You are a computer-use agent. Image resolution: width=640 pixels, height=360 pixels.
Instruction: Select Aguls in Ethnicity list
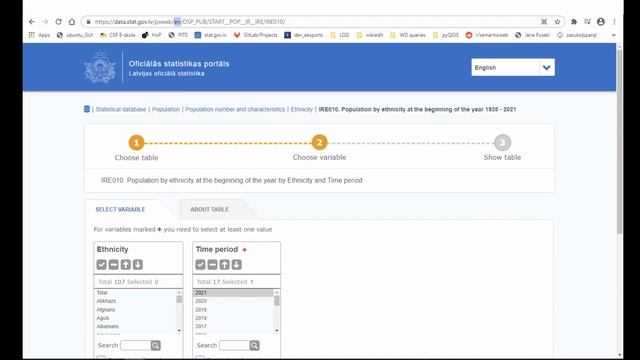(x=135, y=318)
